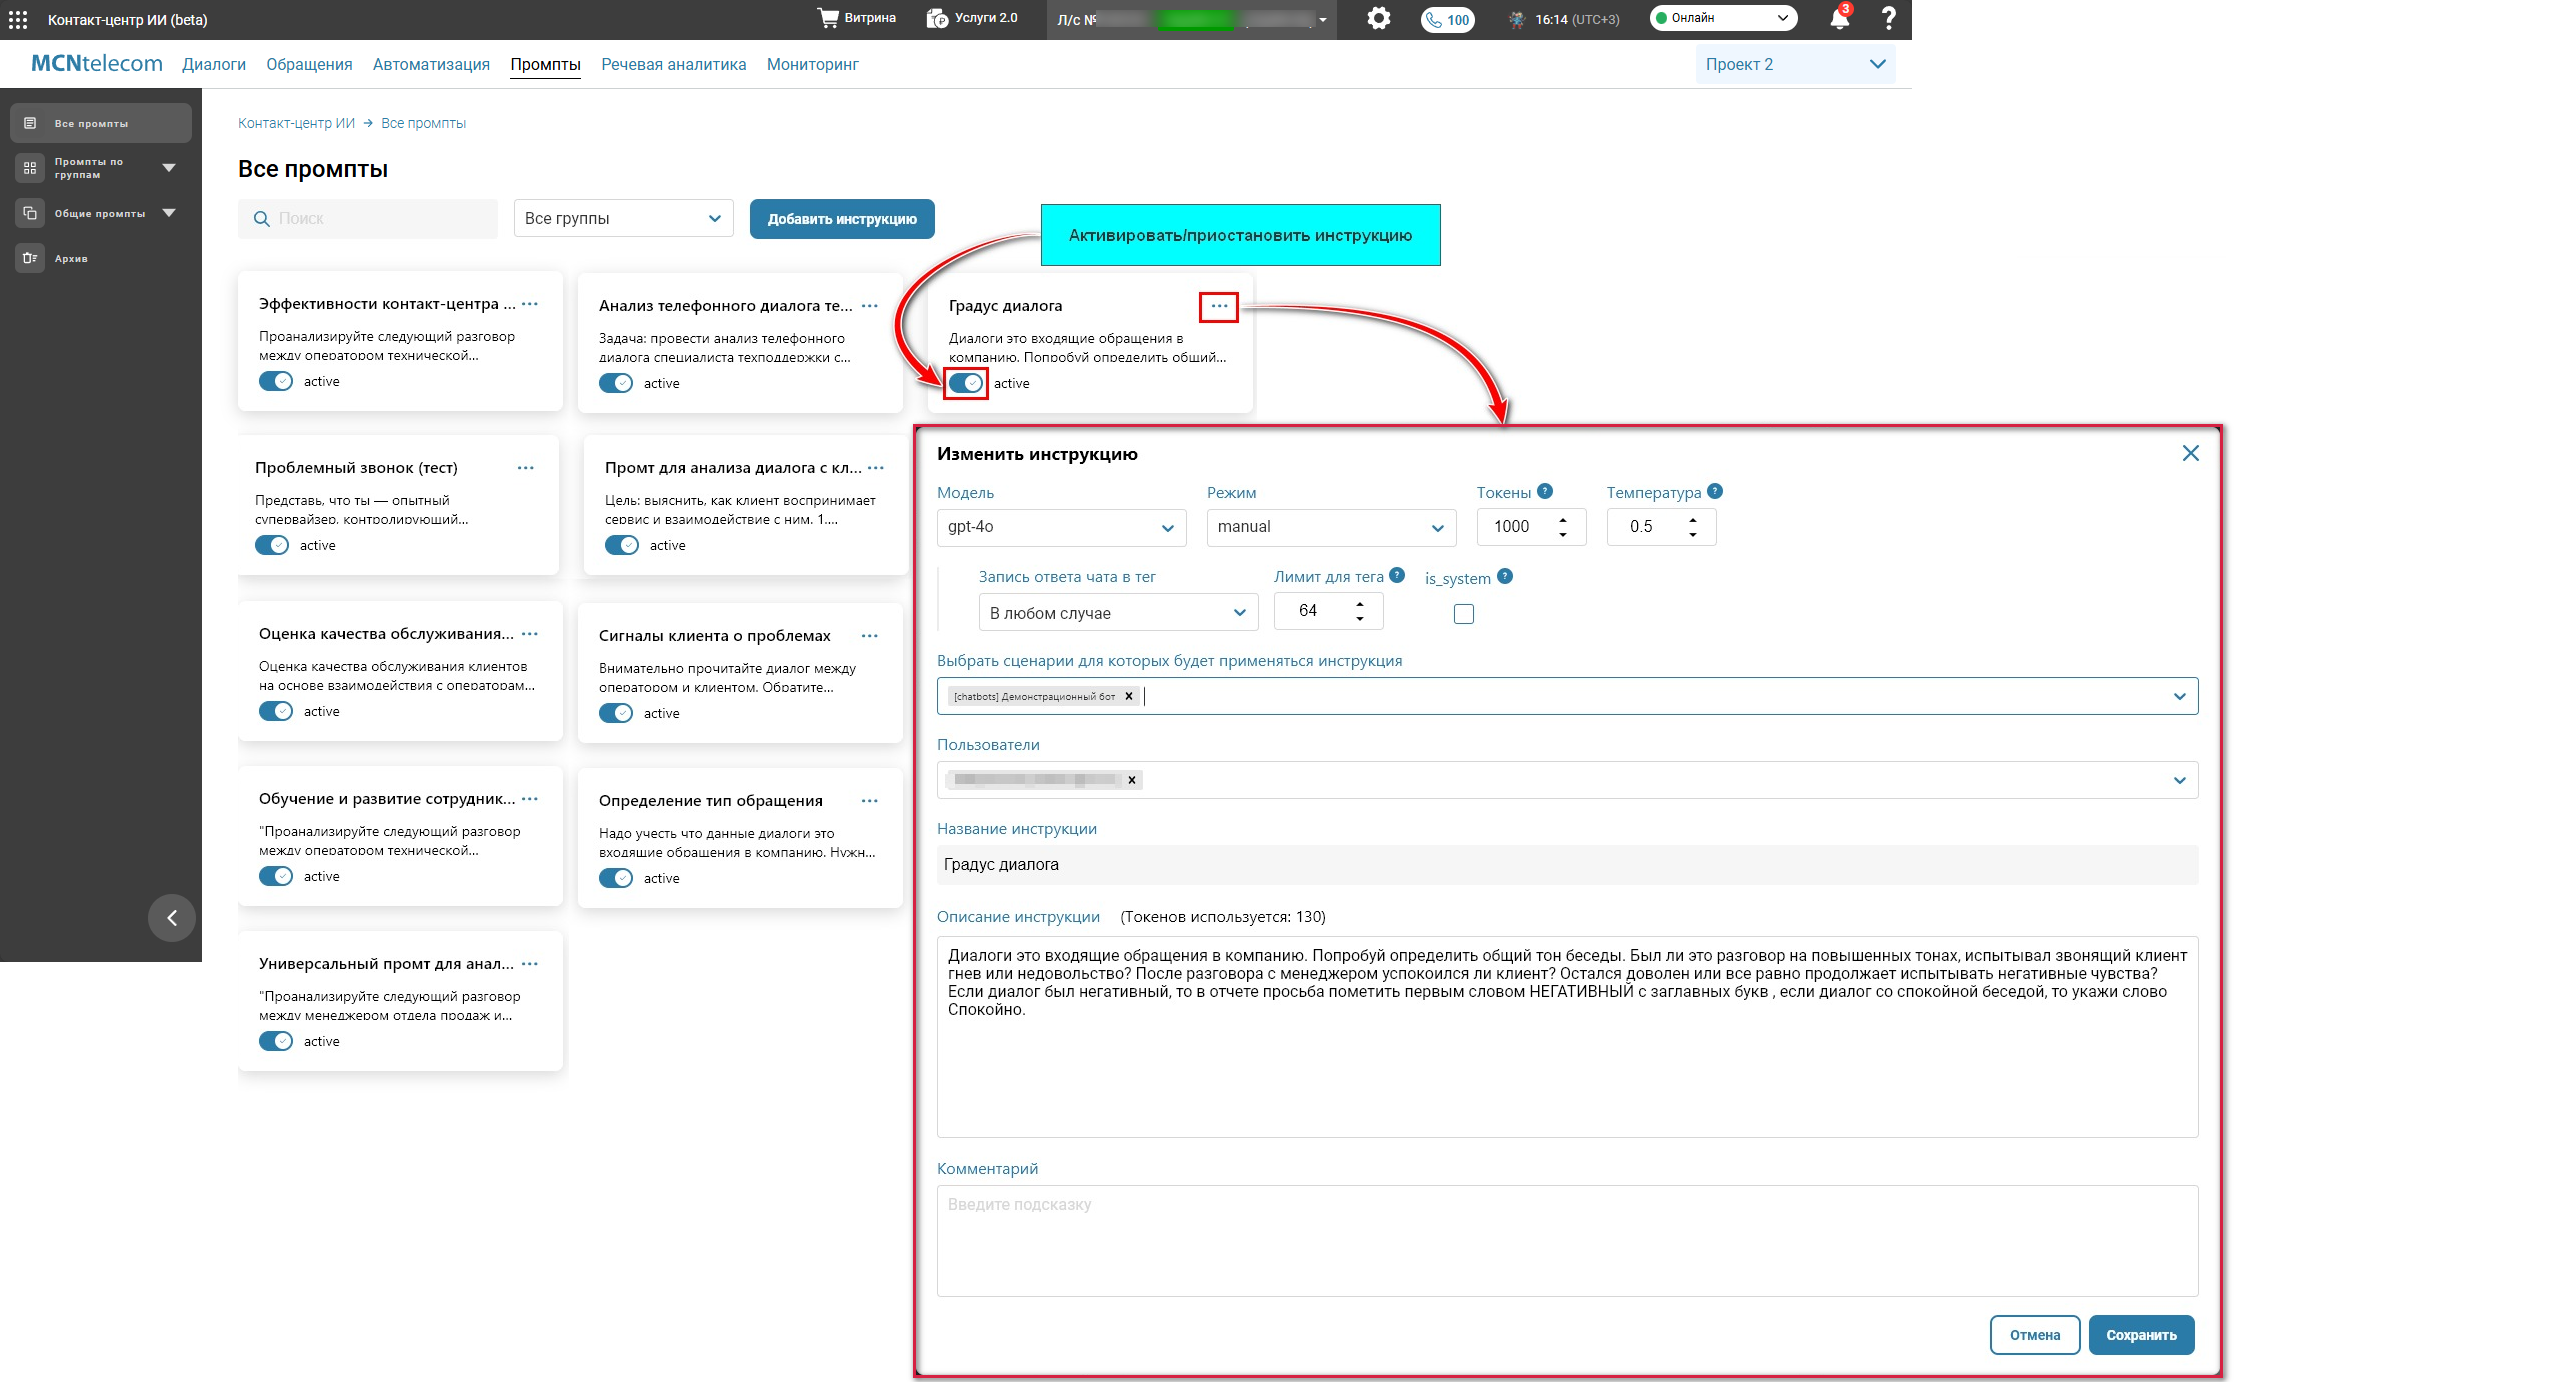Open the Все группы dropdown
2569x1382 pixels.
pos(623,218)
